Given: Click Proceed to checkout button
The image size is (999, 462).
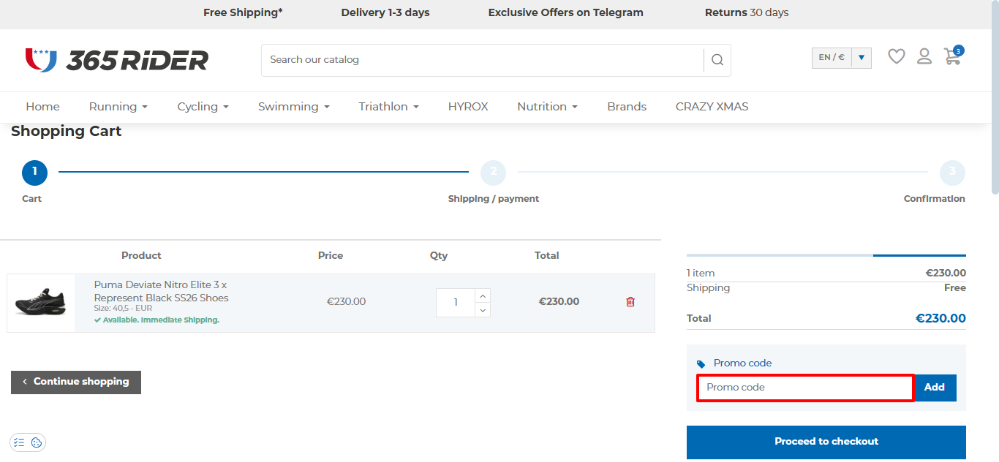Looking at the screenshot, I should pos(826,441).
